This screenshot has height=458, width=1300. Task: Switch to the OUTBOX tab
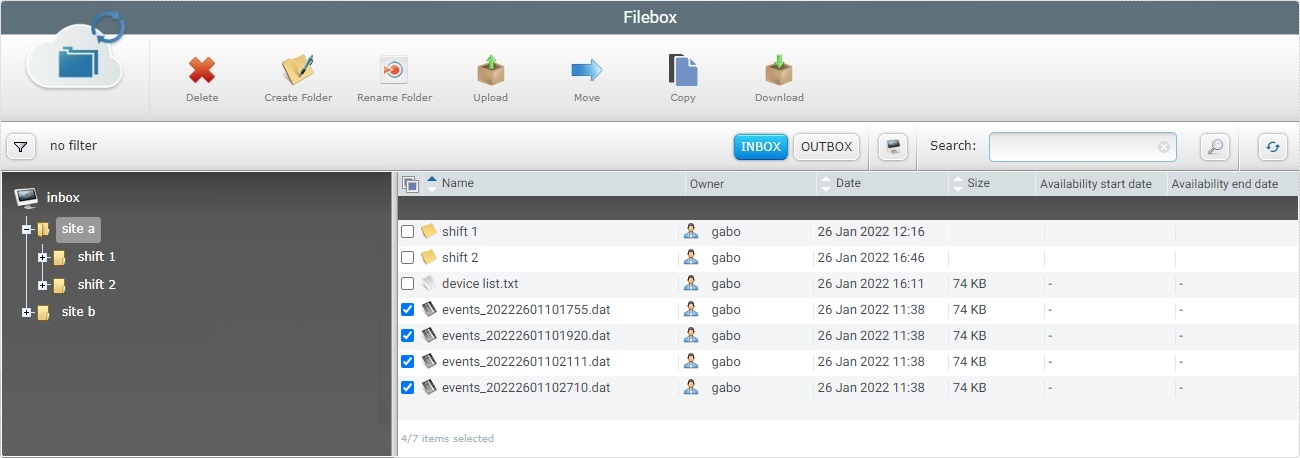point(827,147)
